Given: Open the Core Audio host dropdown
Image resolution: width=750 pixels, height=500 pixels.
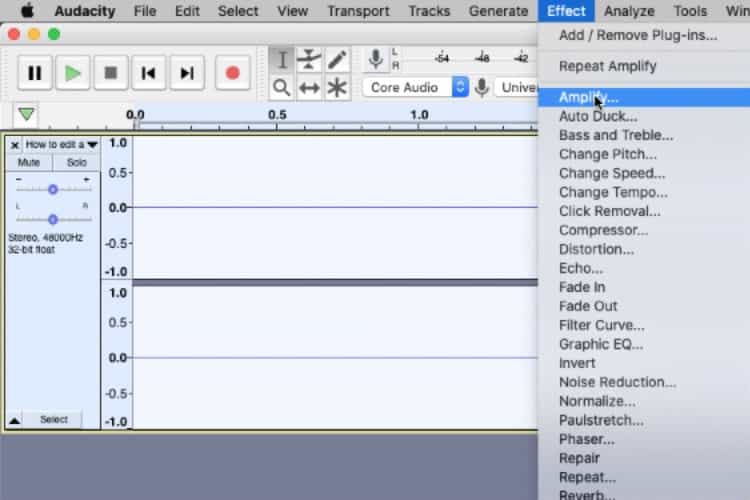Looking at the screenshot, I should (416, 88).
